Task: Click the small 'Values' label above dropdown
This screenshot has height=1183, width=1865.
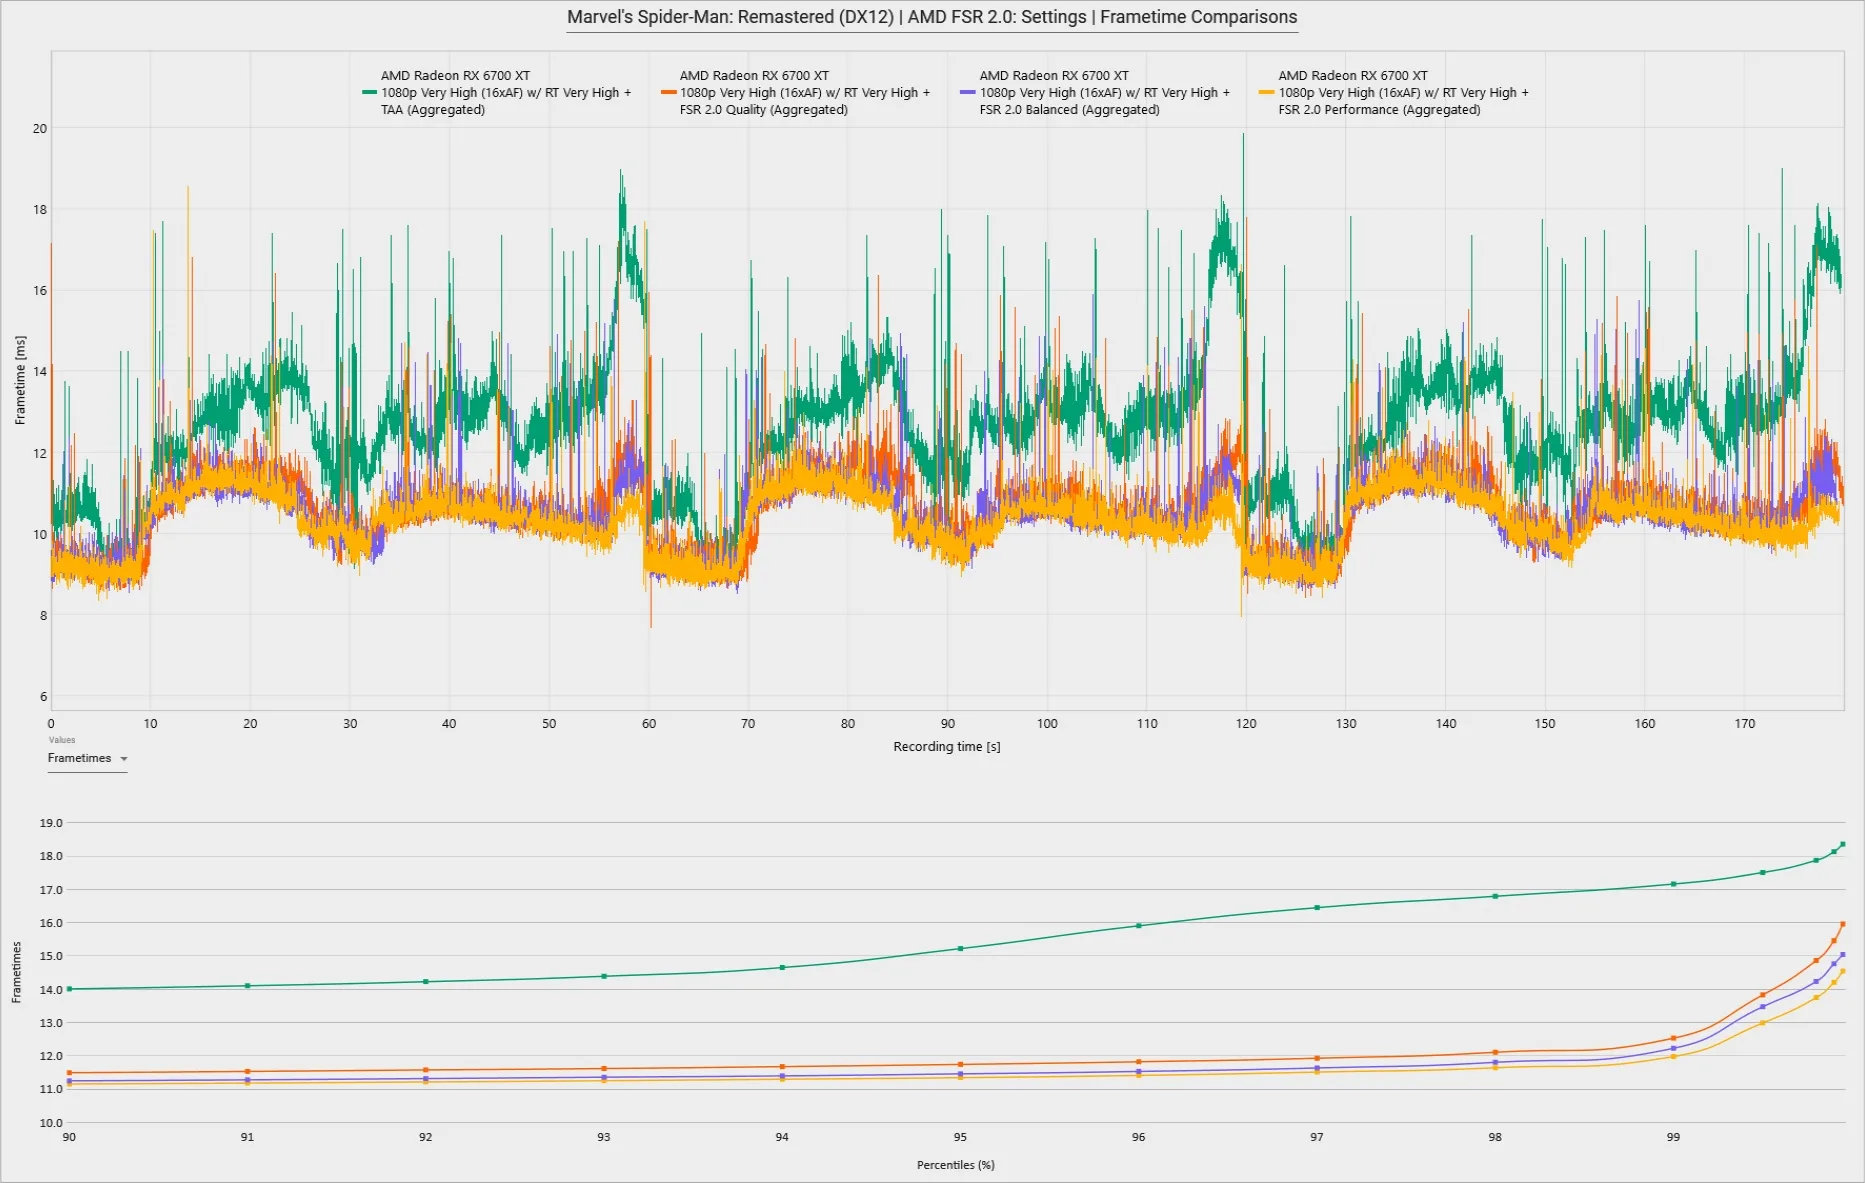Action: [62, 740]
